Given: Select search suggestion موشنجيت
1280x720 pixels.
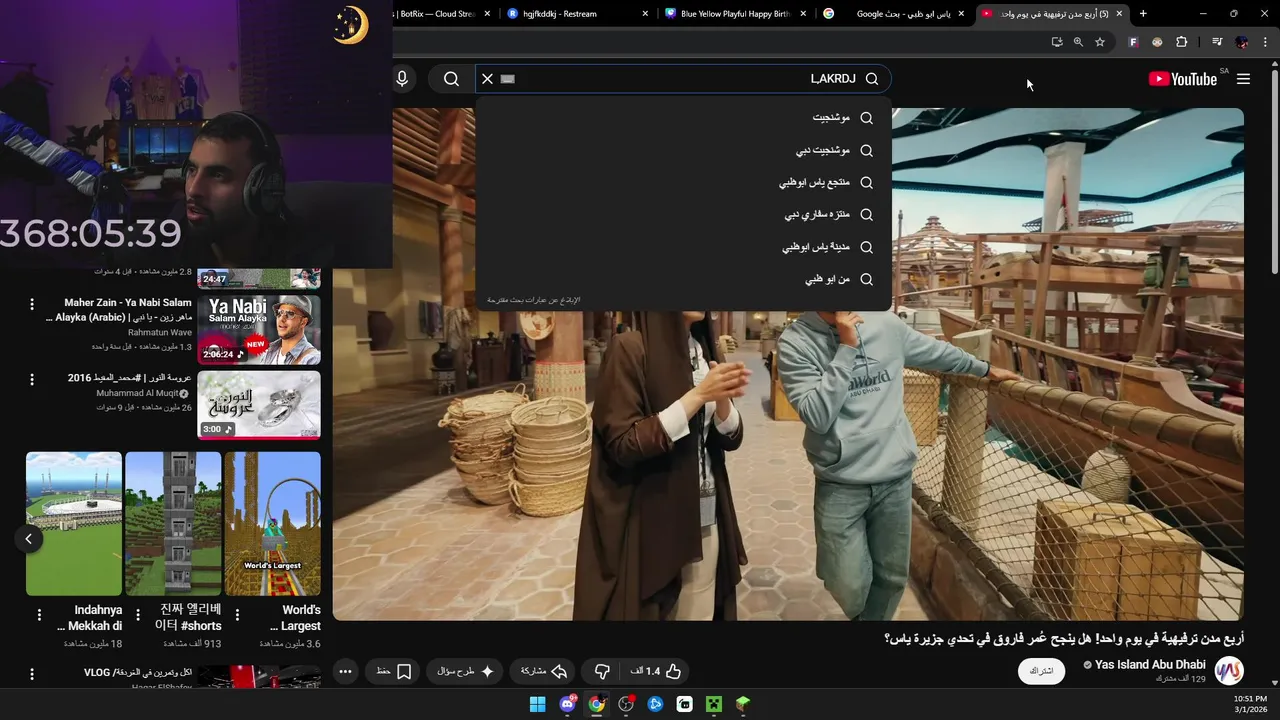Looking at the screenshot, I should click(683, 118).
